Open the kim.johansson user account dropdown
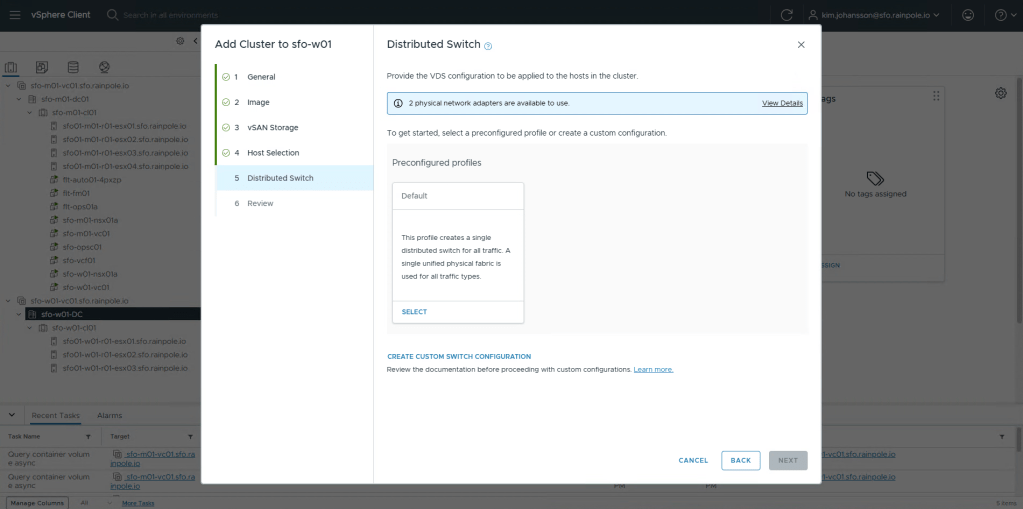 coord(882,15)
